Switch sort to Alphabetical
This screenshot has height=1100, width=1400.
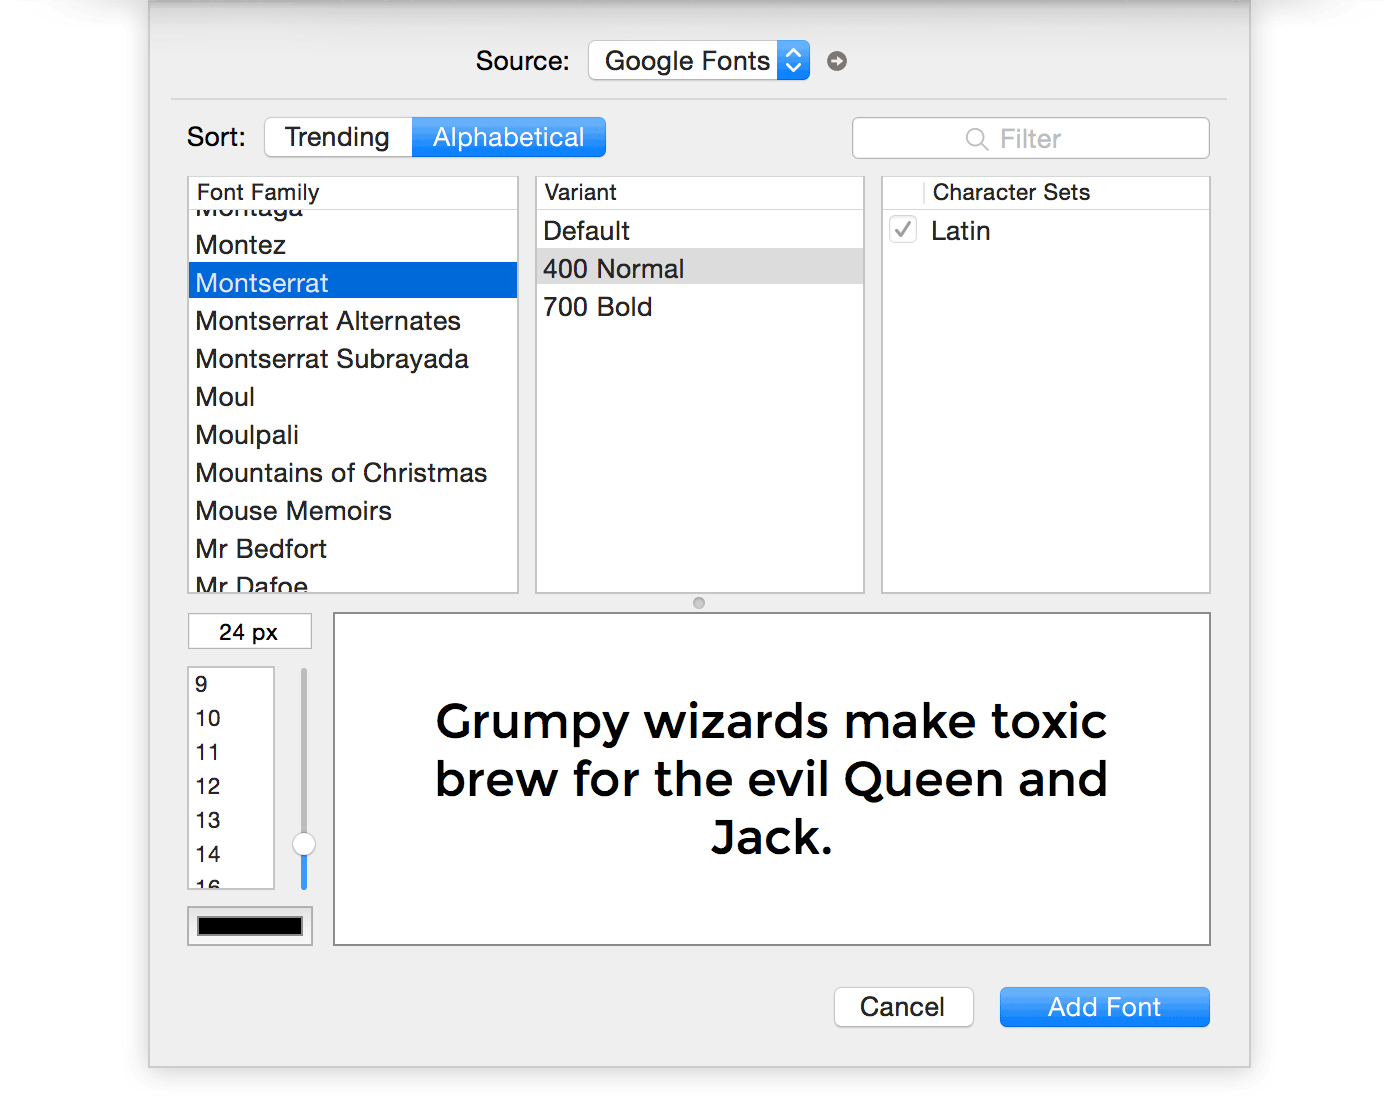509,137
